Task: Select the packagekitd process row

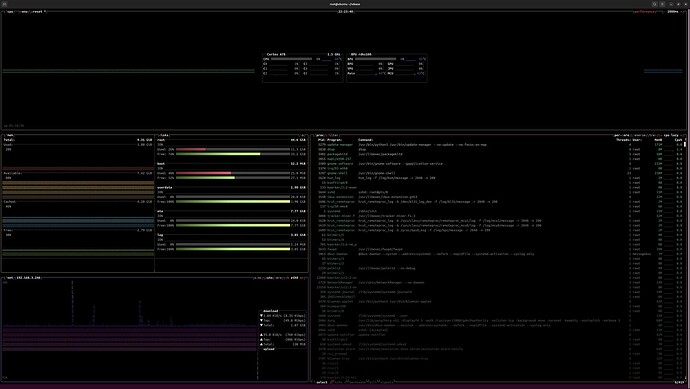Action: pos(499,154)
